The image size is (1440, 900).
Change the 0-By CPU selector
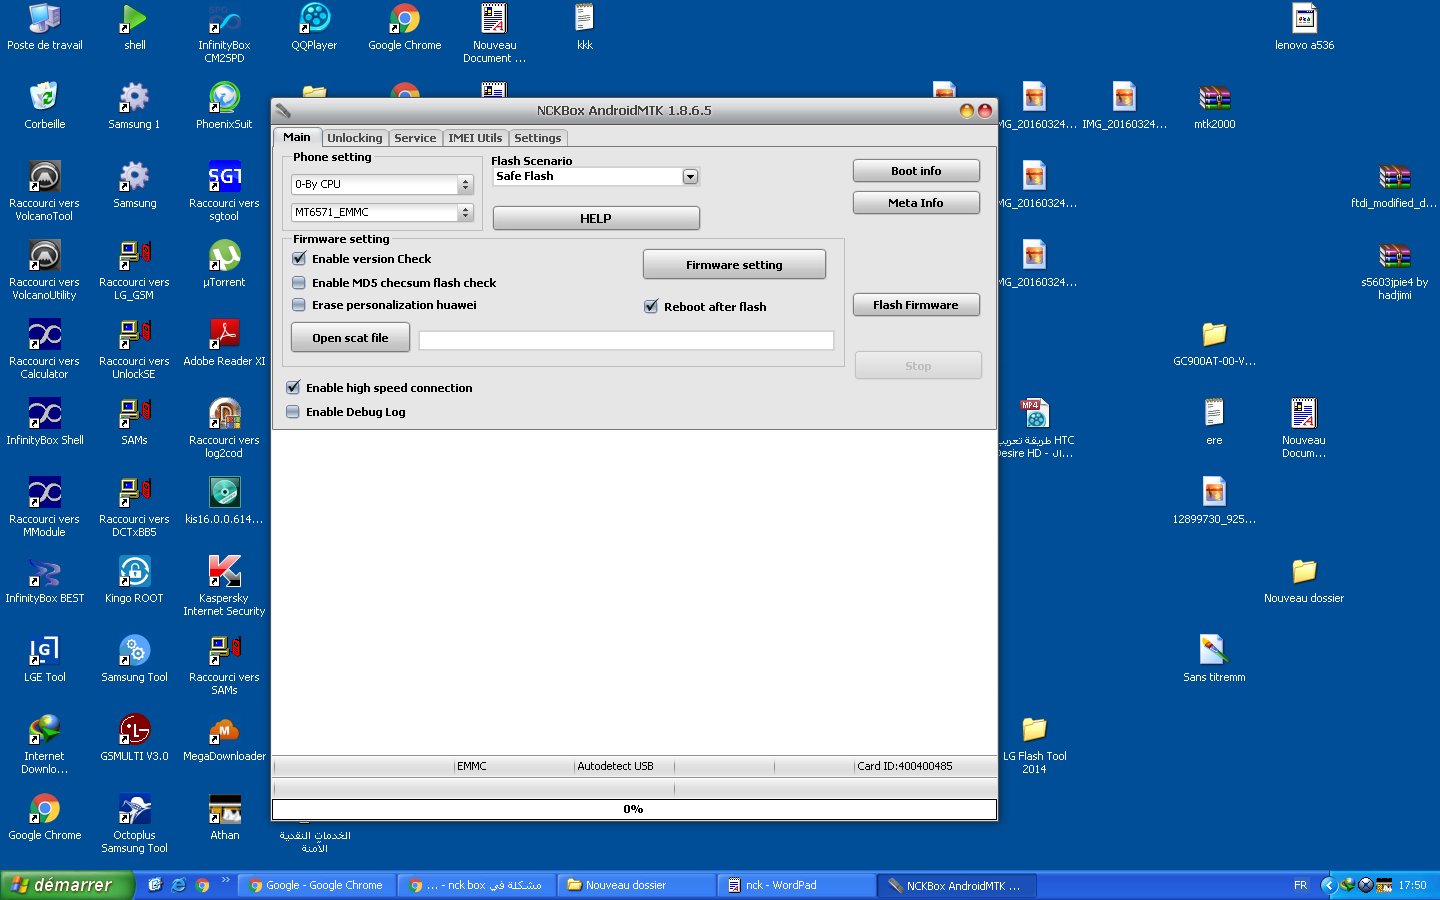point(382,184)
